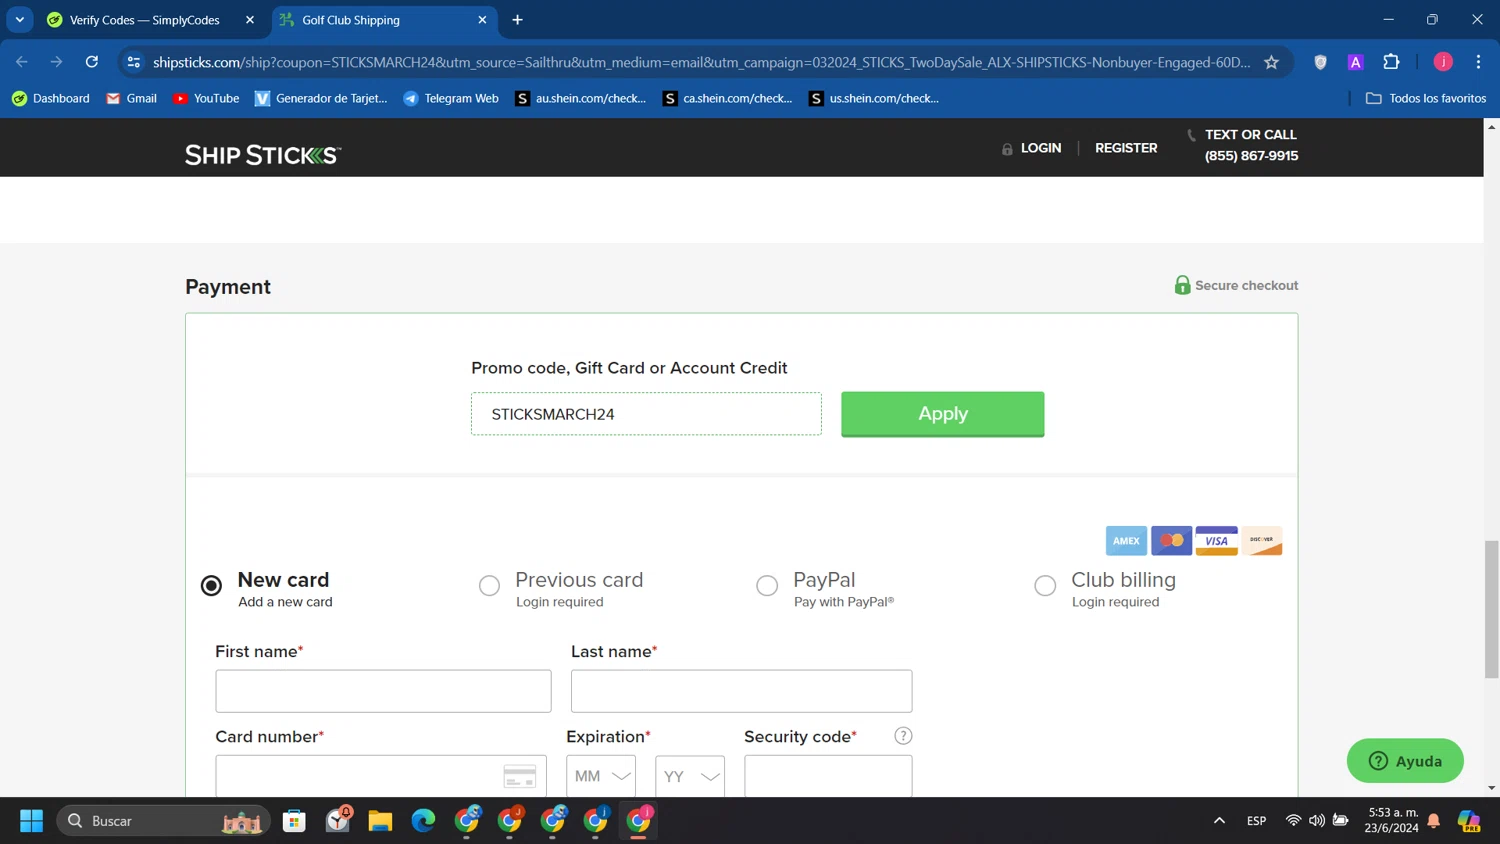
Task: Open the Generador de Tarjet... bookmark
Action: click(320, 98)
